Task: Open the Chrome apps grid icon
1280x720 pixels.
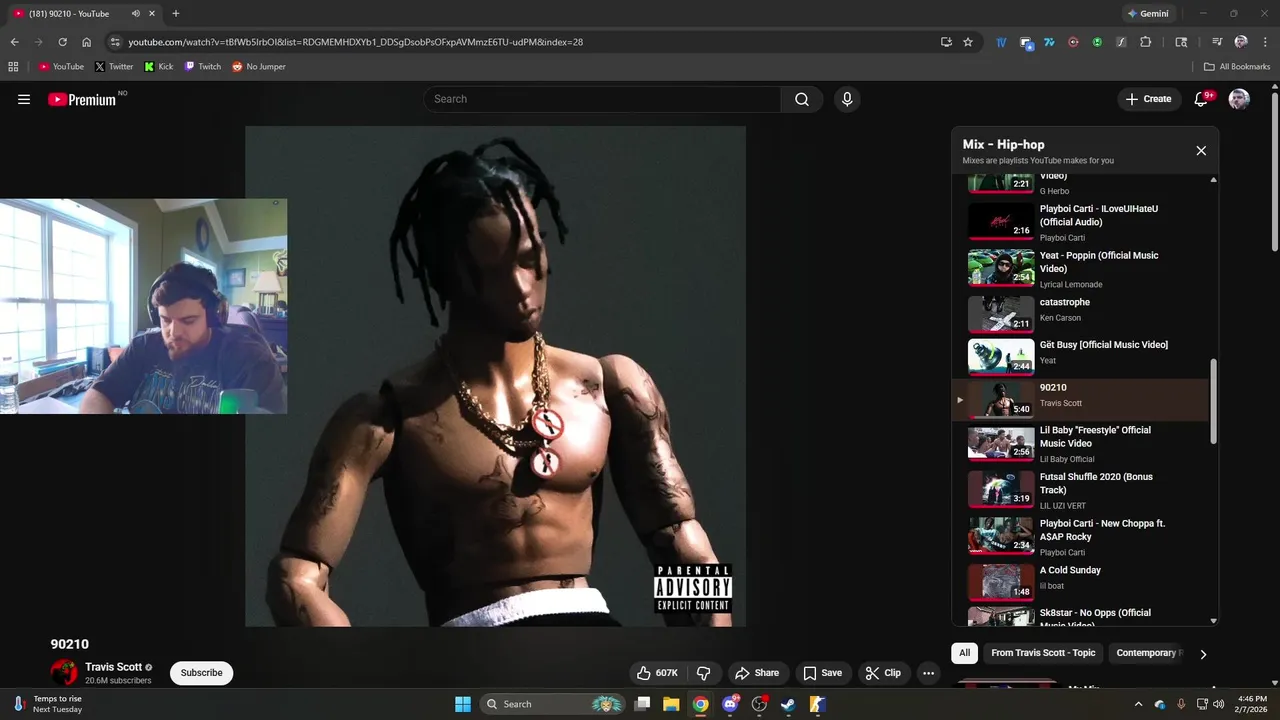Action: pos(13,67)
